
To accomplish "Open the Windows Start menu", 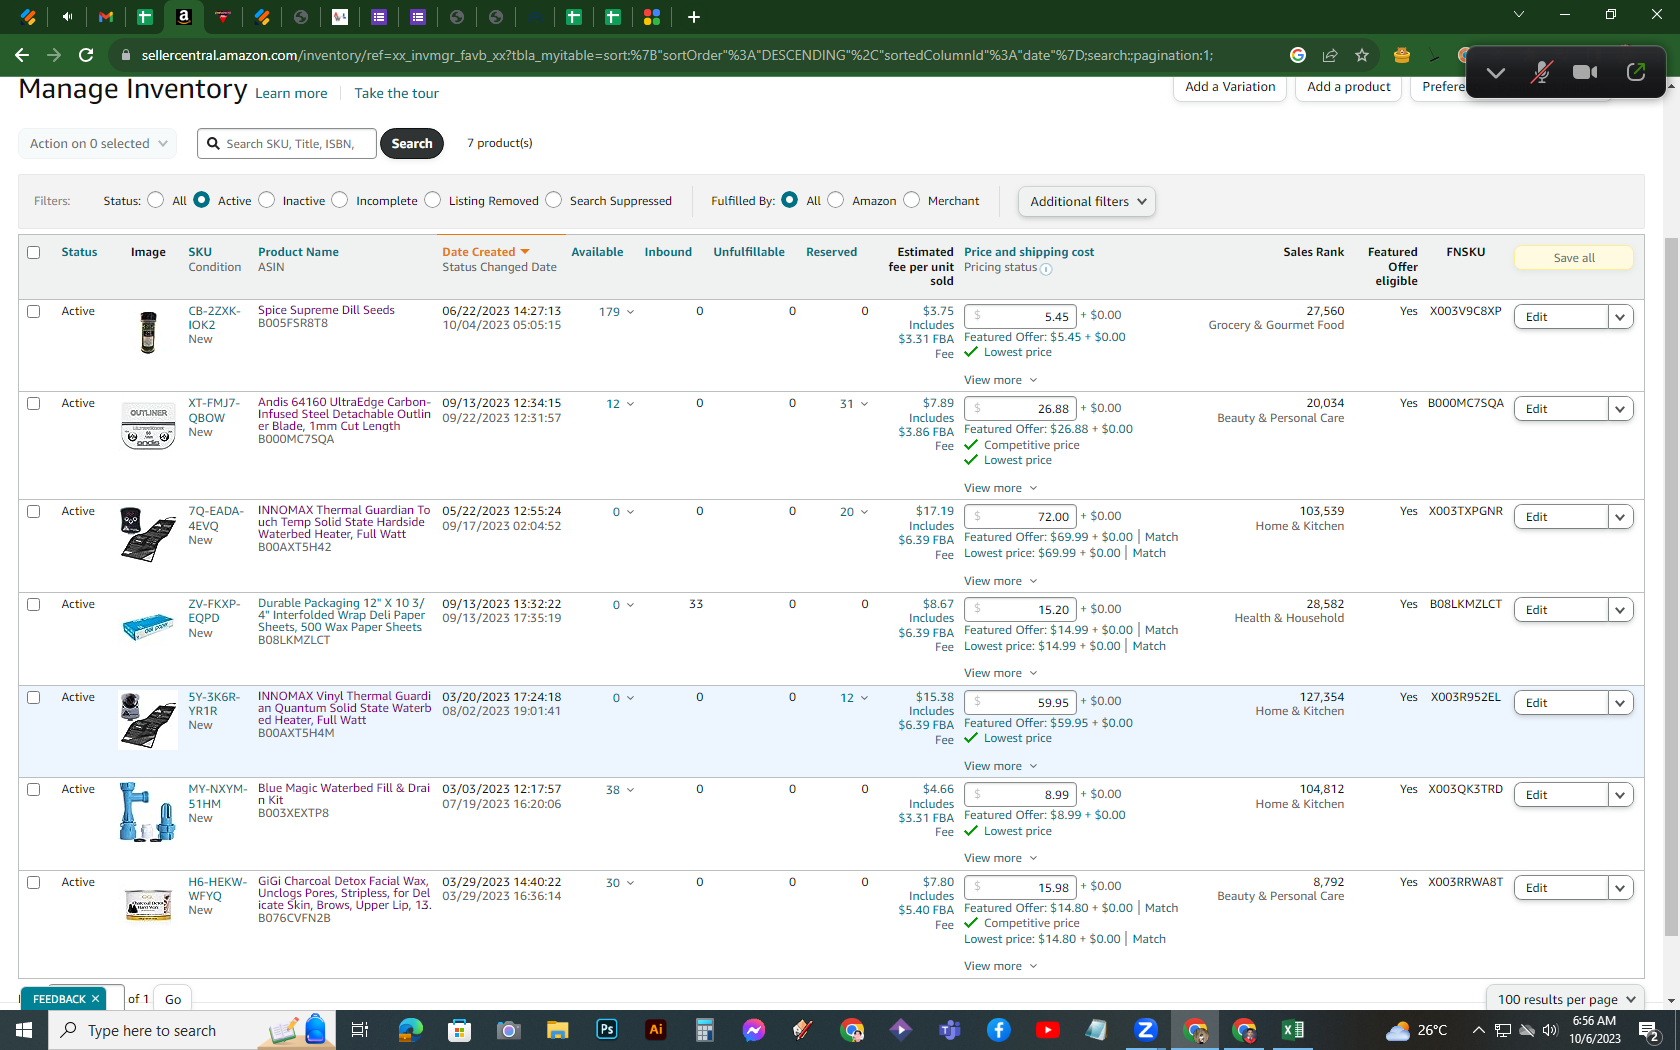I will [24, 1029].
